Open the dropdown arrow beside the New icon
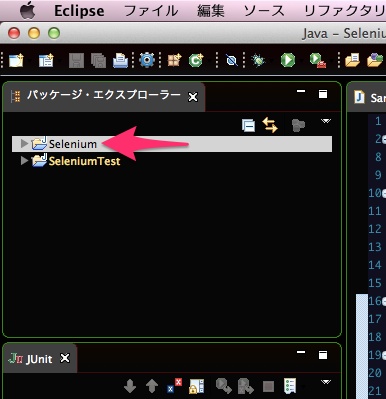386x399 pixels. click(x=29, y=61)
